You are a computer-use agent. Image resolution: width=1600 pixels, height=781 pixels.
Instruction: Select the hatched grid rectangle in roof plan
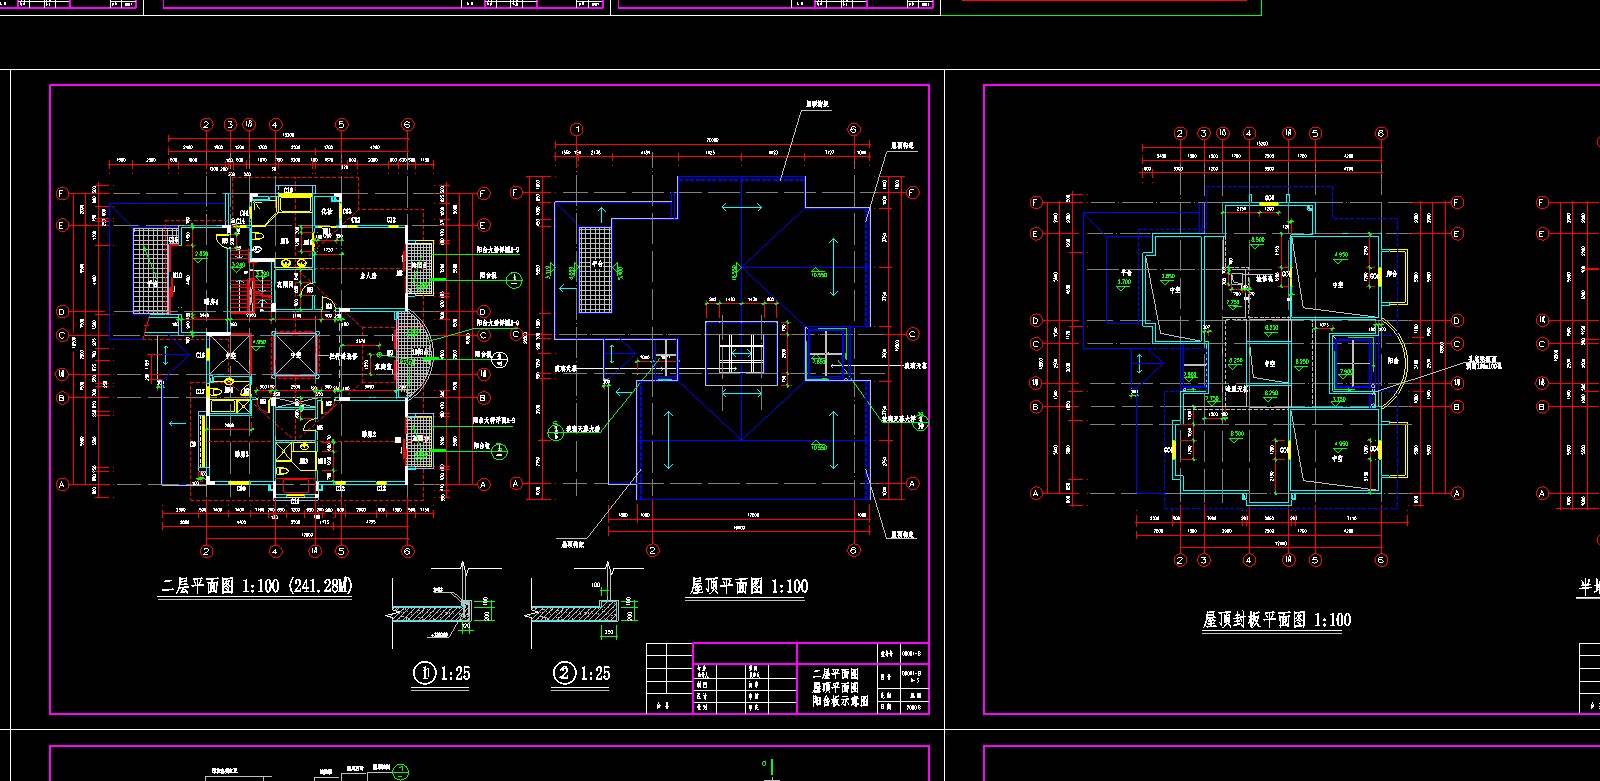[x=595, y=269]
